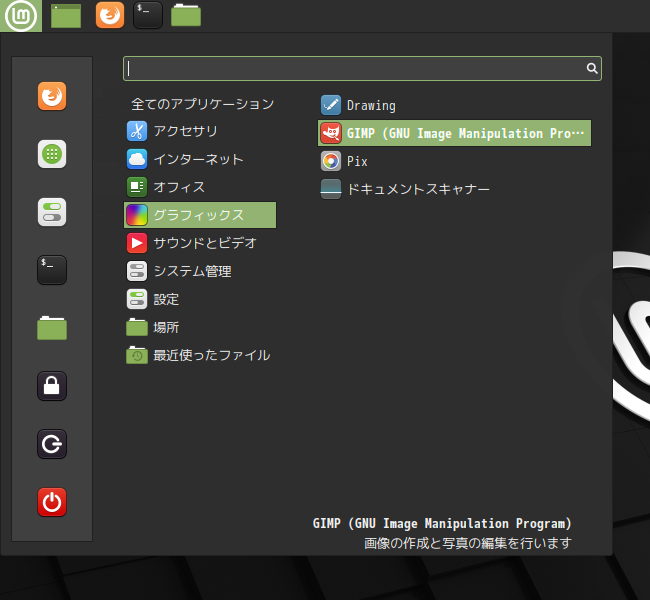Select the グラフィックス category
Image resolution: width=650 pixels, height=600 pixels.
pyautogui.click(x=200, y=215)
